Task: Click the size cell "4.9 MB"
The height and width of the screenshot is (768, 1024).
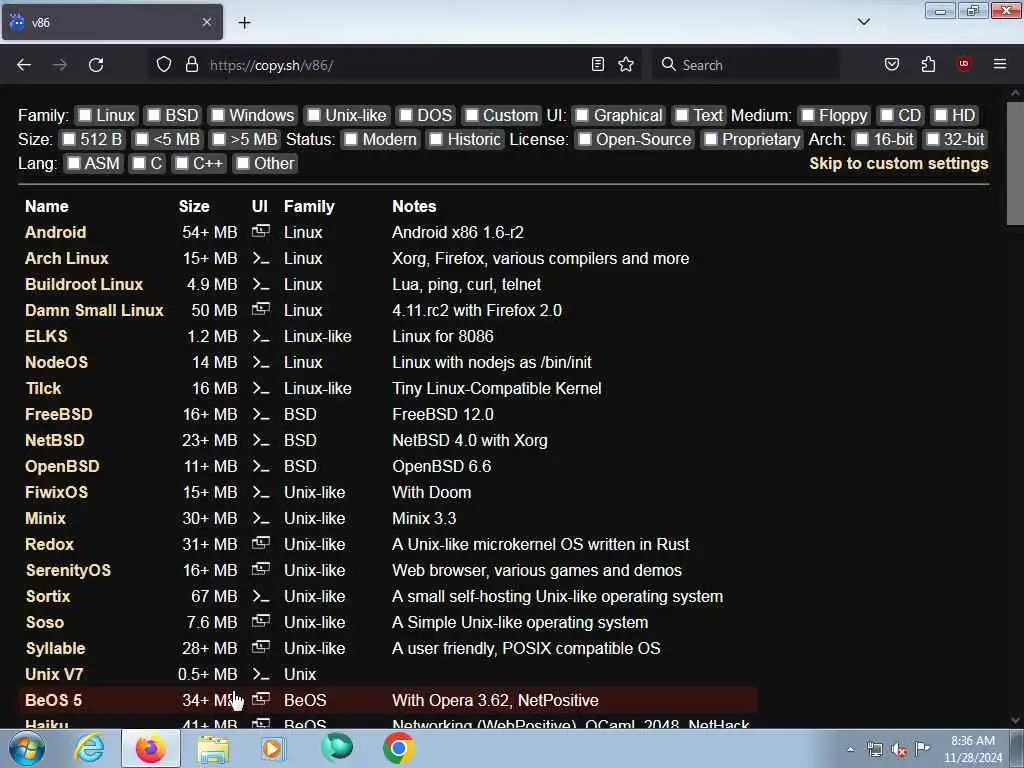Action: point(212,284)
